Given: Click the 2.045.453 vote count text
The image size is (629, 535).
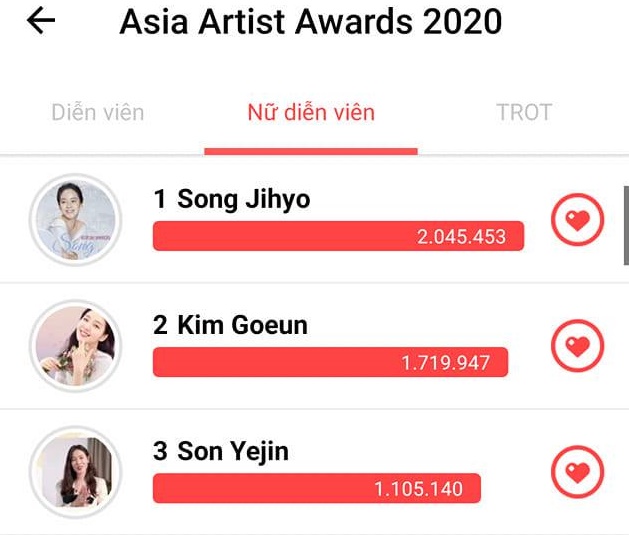Looking at the screenshot, I should [461, 237].
